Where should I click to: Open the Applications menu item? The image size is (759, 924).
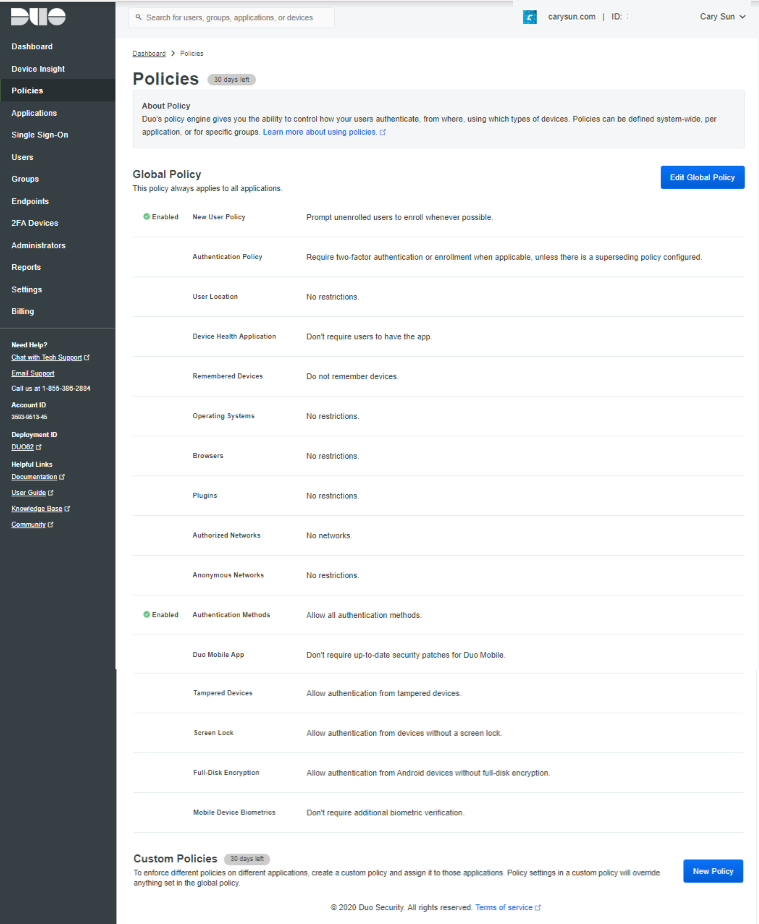[x=34, y=113]
